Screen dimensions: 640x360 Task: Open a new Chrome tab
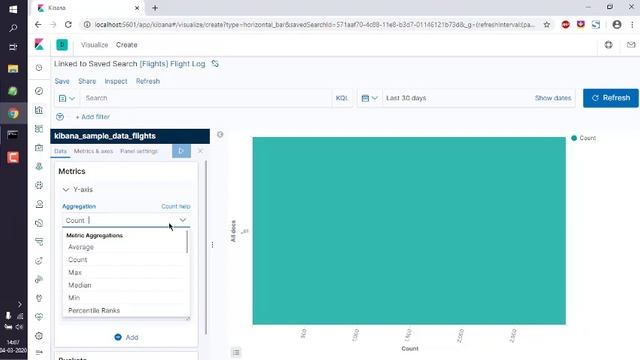tap(155, 8)
